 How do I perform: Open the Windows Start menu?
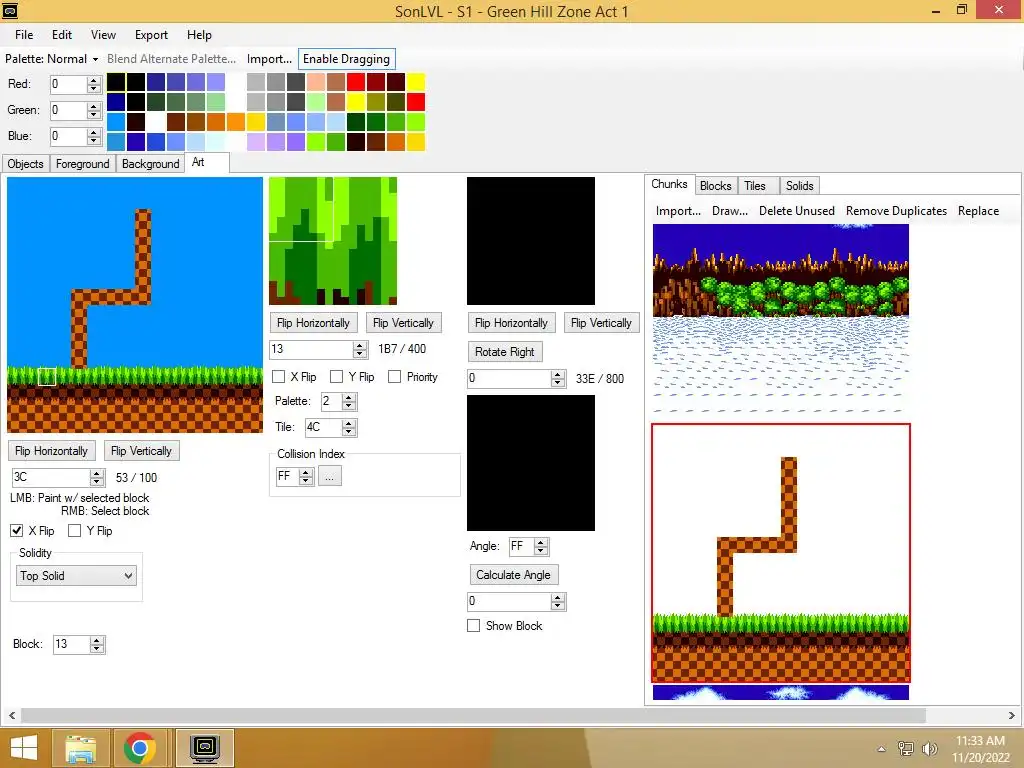tap(24, 748)
